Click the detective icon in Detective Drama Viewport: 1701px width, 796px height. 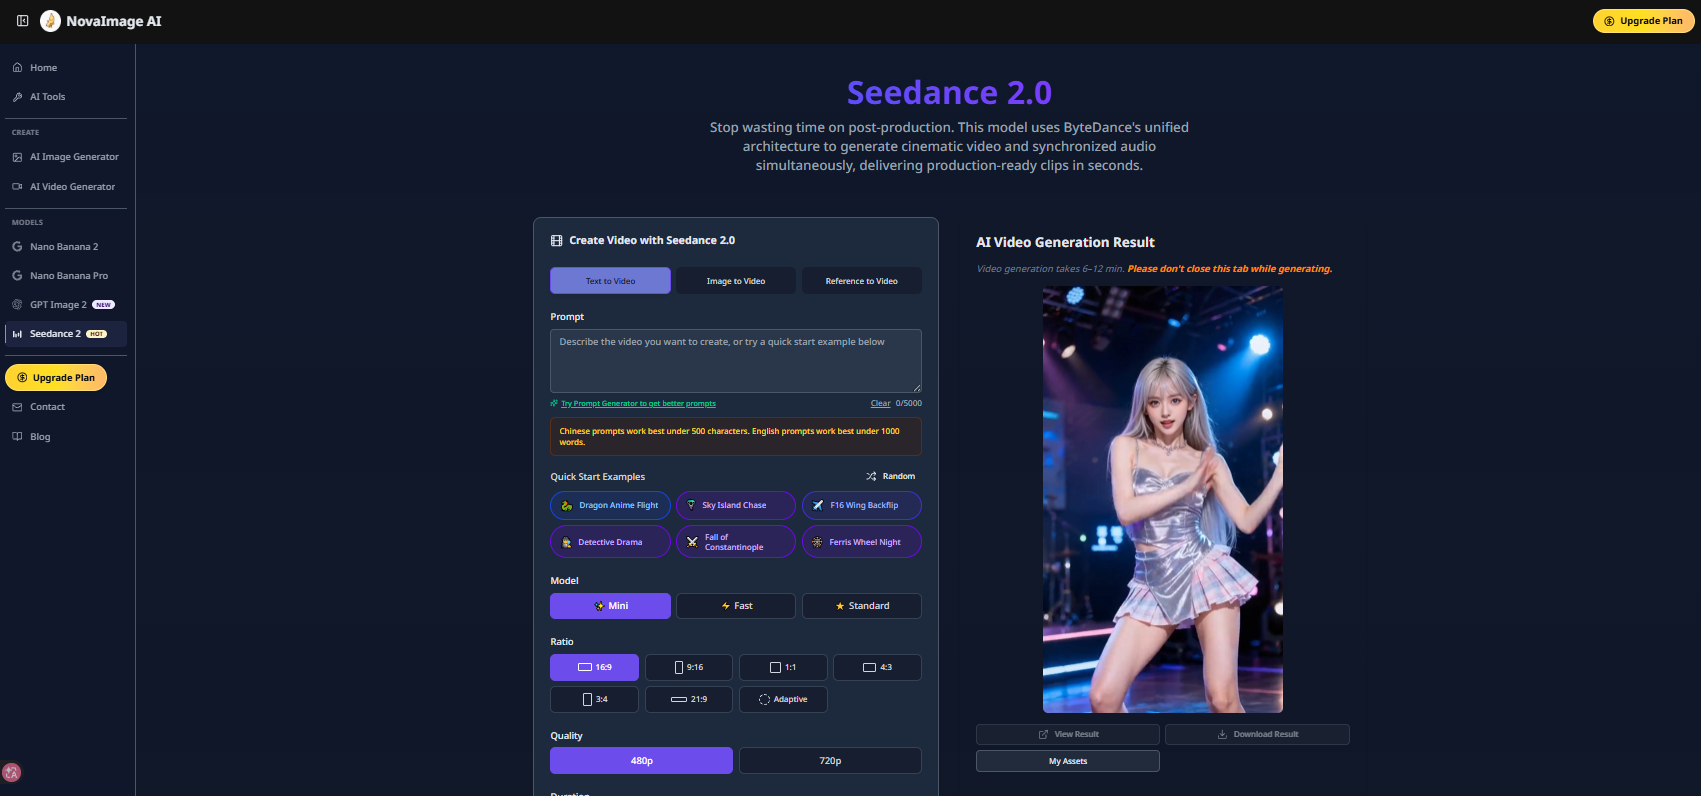pos(567,543)
